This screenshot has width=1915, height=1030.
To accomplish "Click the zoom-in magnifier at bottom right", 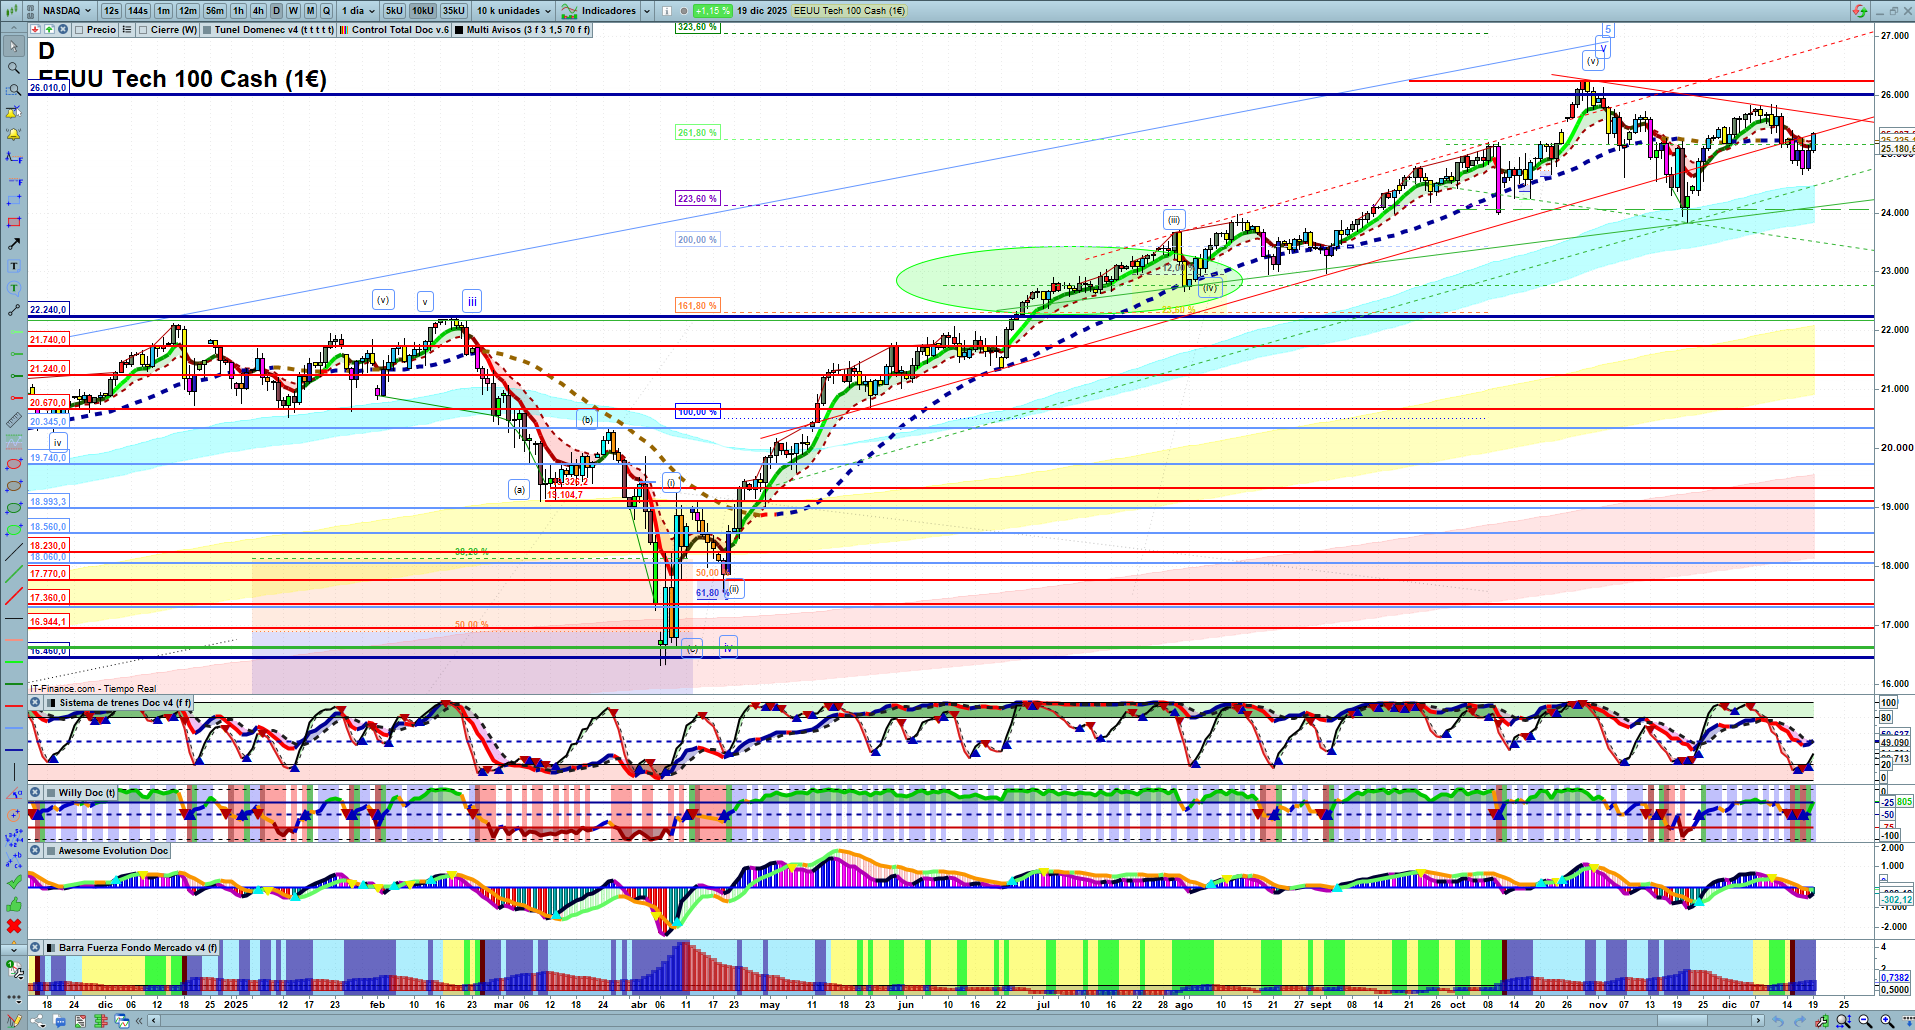I will pyautogui.click(x=1887, y=1021).
